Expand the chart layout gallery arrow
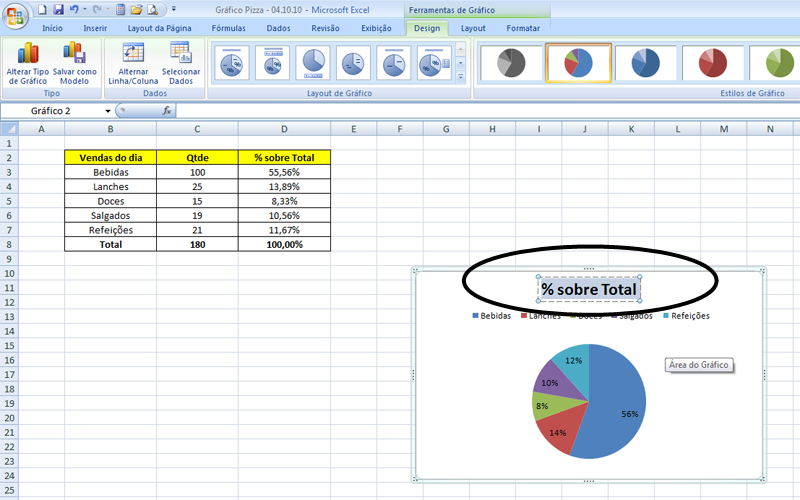 pos(460,77)
